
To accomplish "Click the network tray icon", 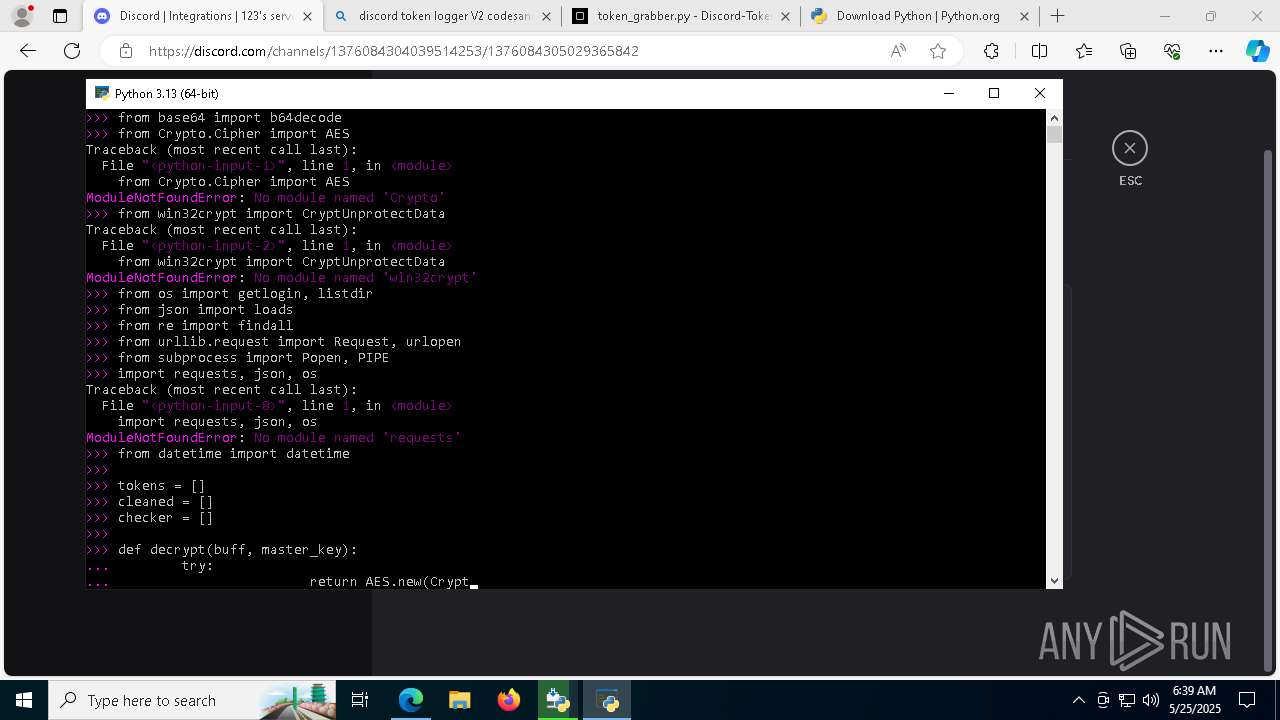I will pyautogui.click(x=1127, y=700).
